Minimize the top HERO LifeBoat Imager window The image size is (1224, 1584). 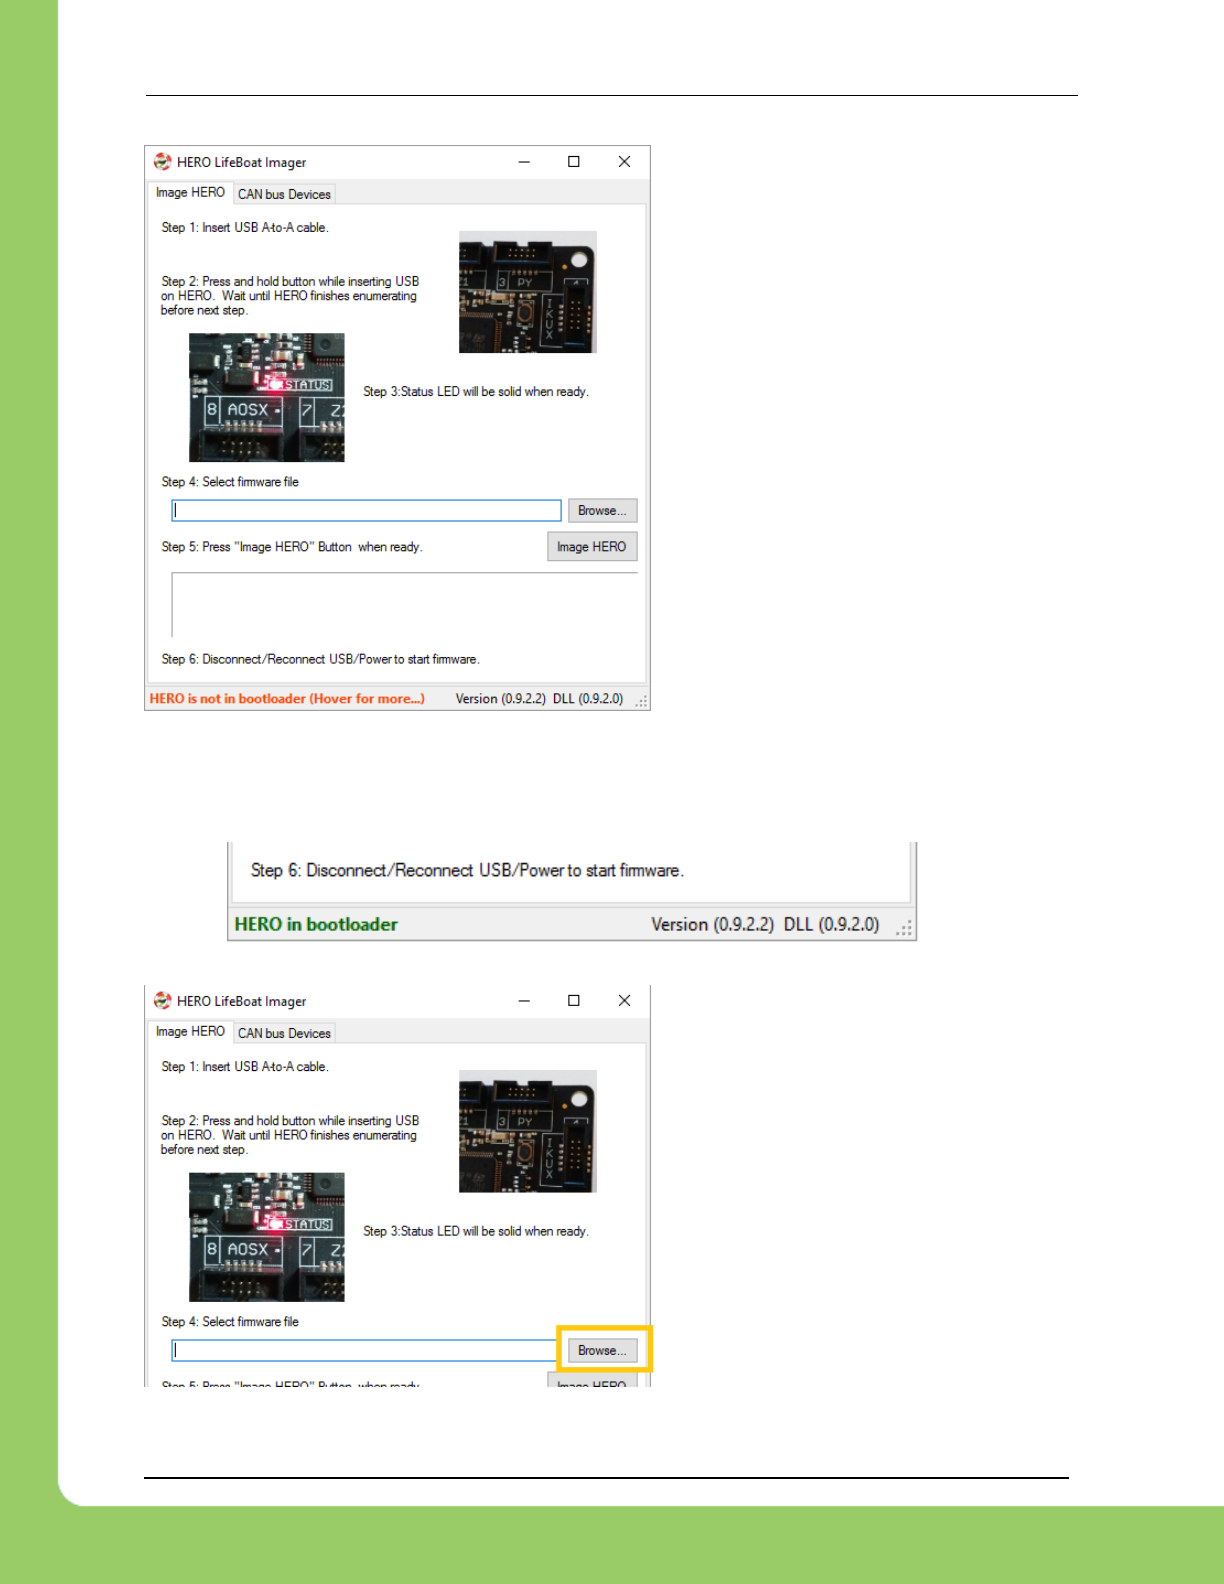(x=524, y=162)
